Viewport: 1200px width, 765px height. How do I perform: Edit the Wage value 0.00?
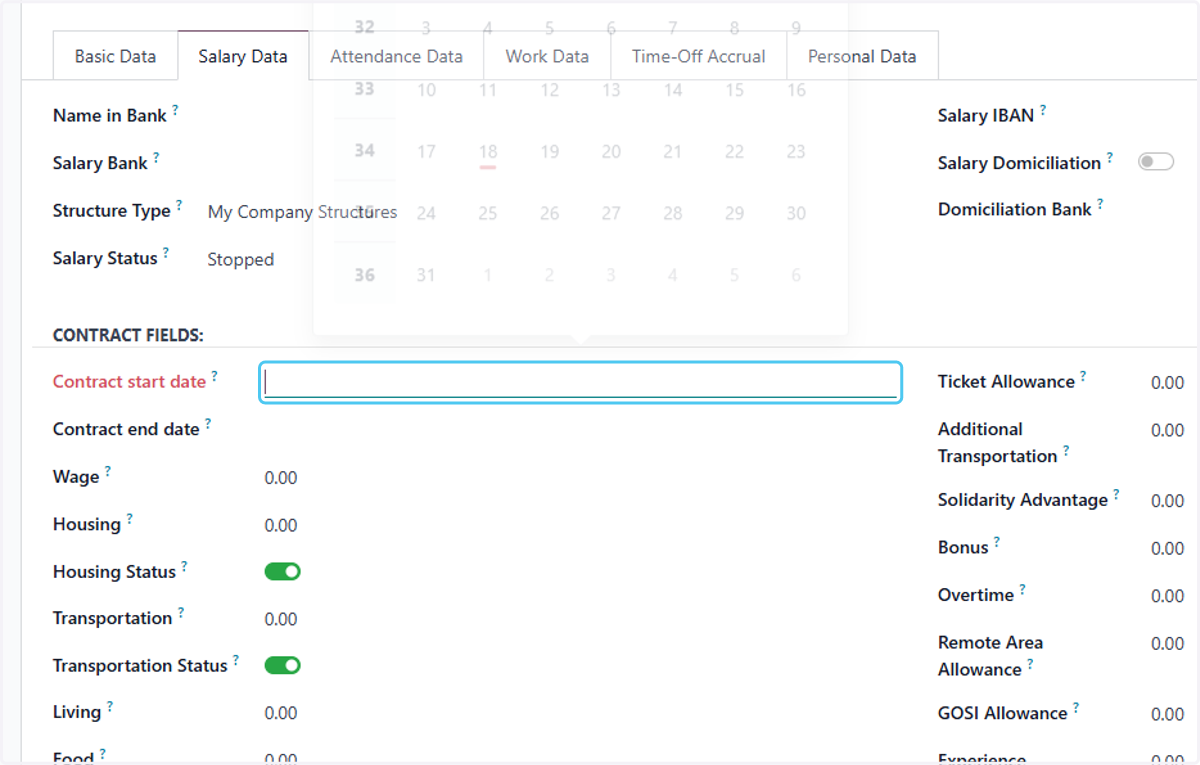point(281,478)
